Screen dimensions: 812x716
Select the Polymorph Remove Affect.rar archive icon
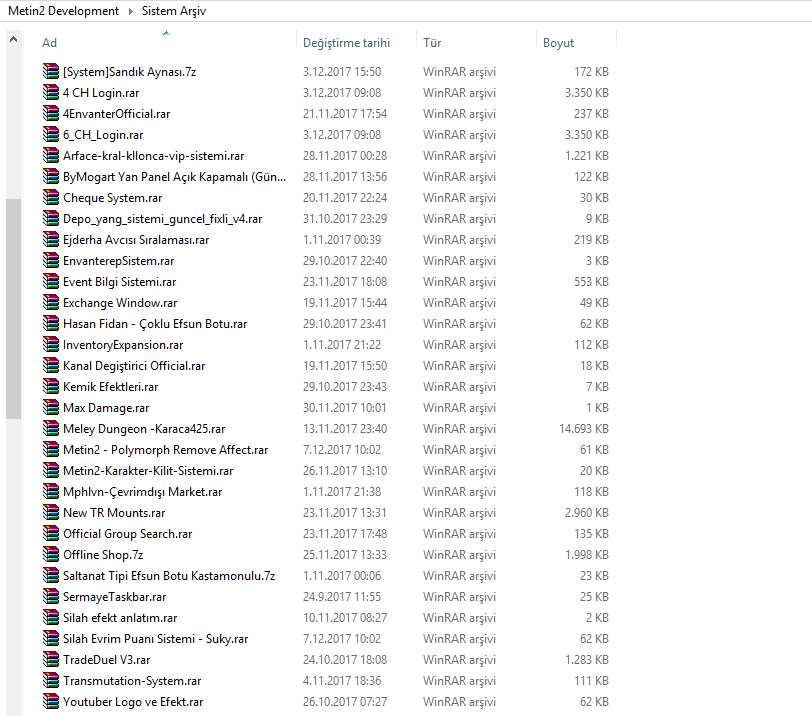[51, 449]
